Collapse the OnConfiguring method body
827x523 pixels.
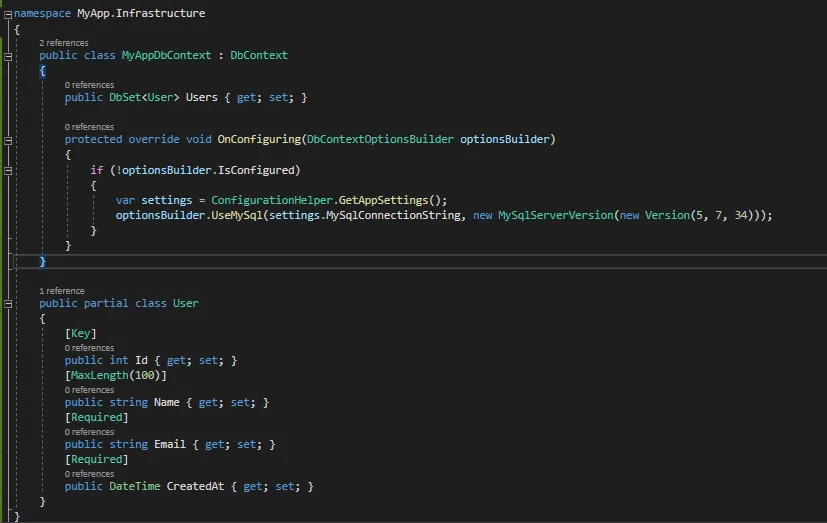coord(8,141)
